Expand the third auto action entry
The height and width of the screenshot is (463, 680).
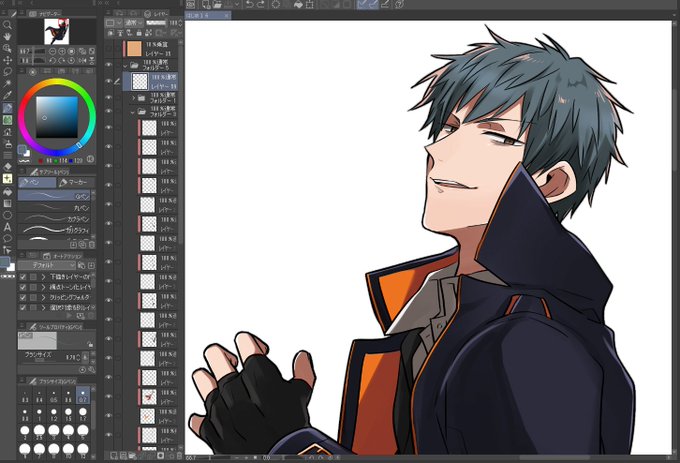click(x=43, y=298)
